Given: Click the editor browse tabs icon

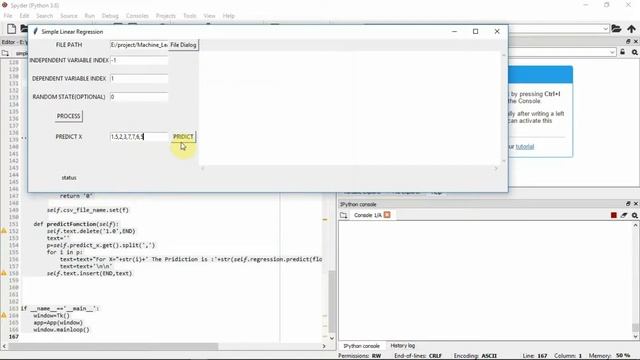Looking at the screenshot, I should [5, 53].
